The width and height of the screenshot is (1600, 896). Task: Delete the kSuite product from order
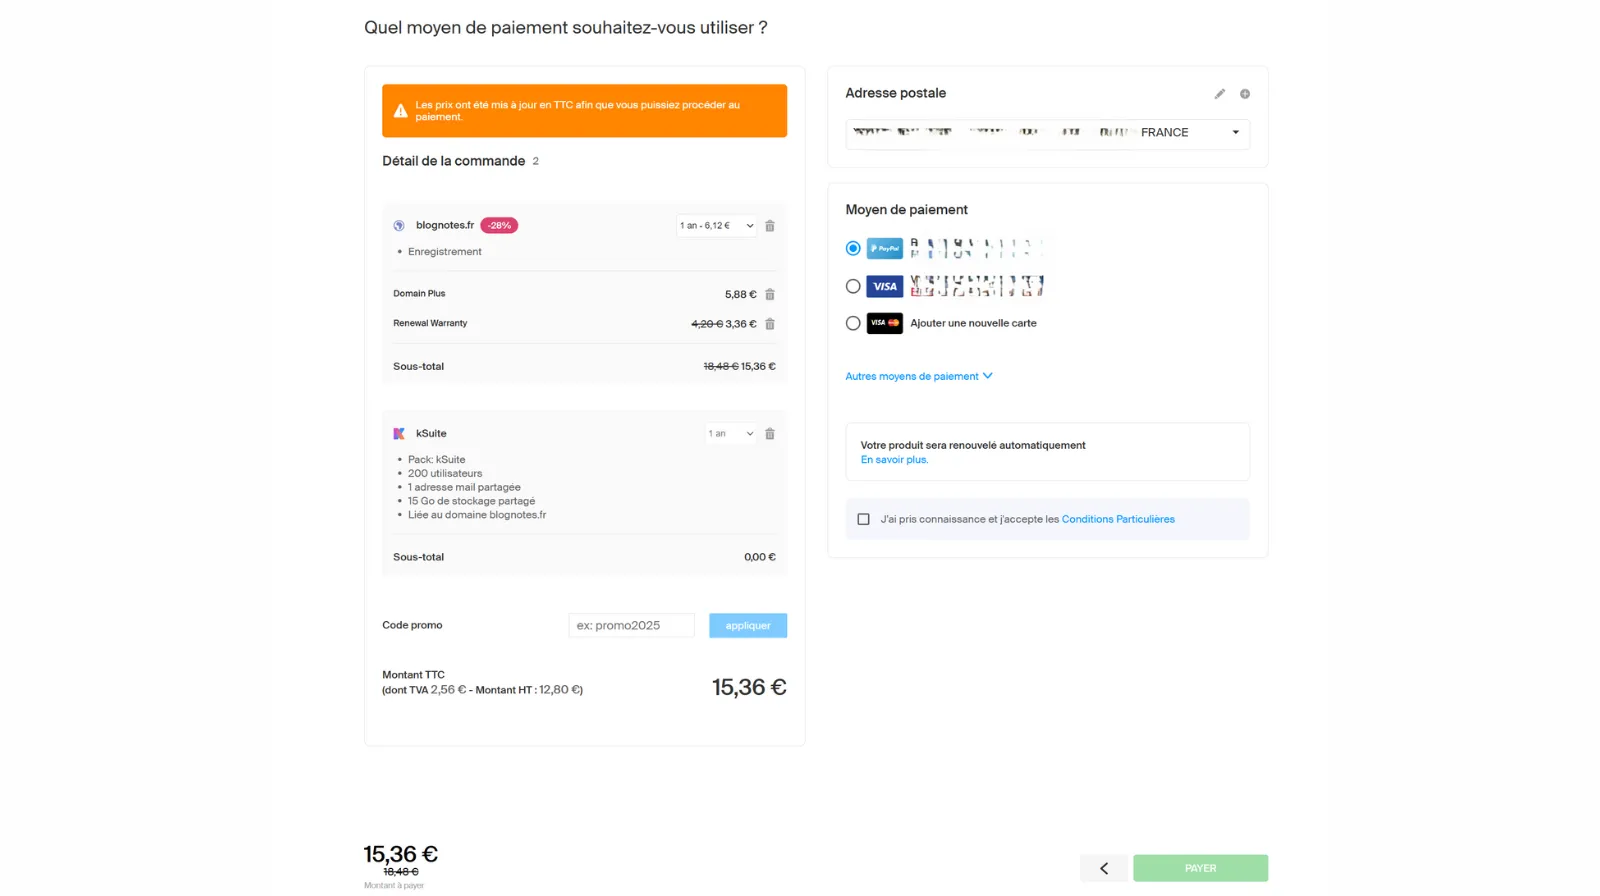coord(770,434)
